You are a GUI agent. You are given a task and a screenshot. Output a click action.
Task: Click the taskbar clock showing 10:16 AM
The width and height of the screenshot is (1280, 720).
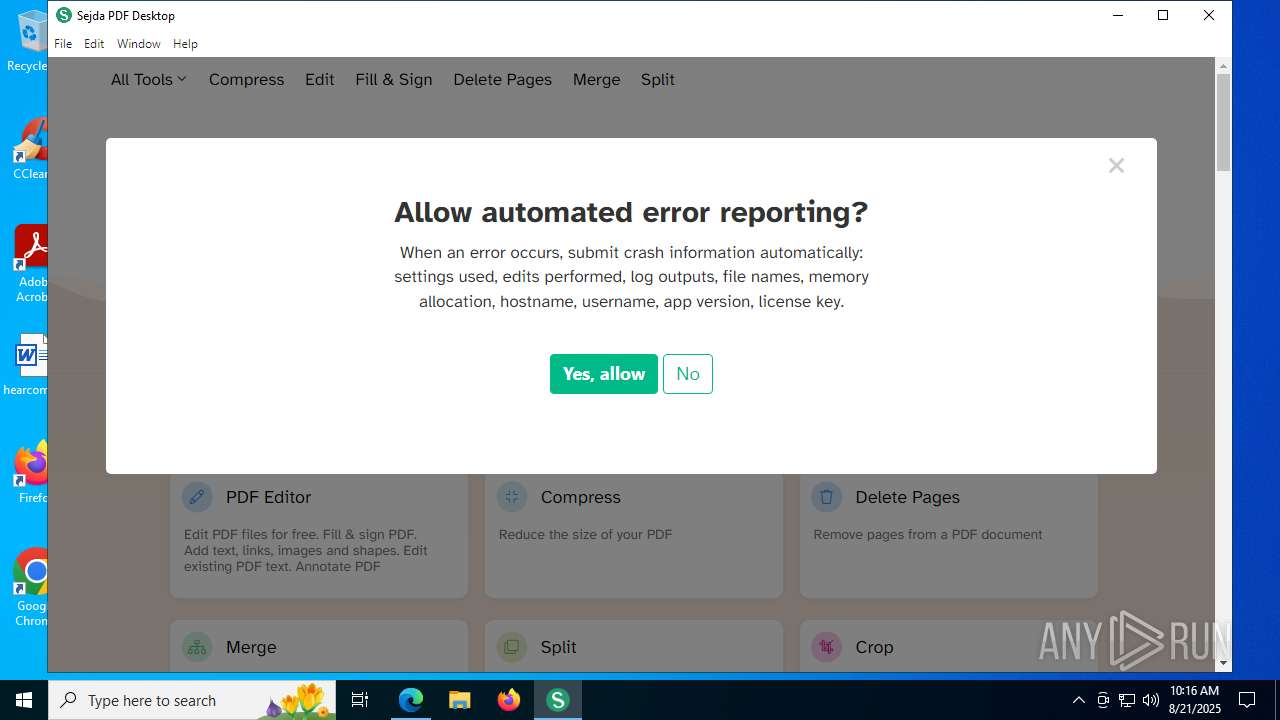point(1194,700)
